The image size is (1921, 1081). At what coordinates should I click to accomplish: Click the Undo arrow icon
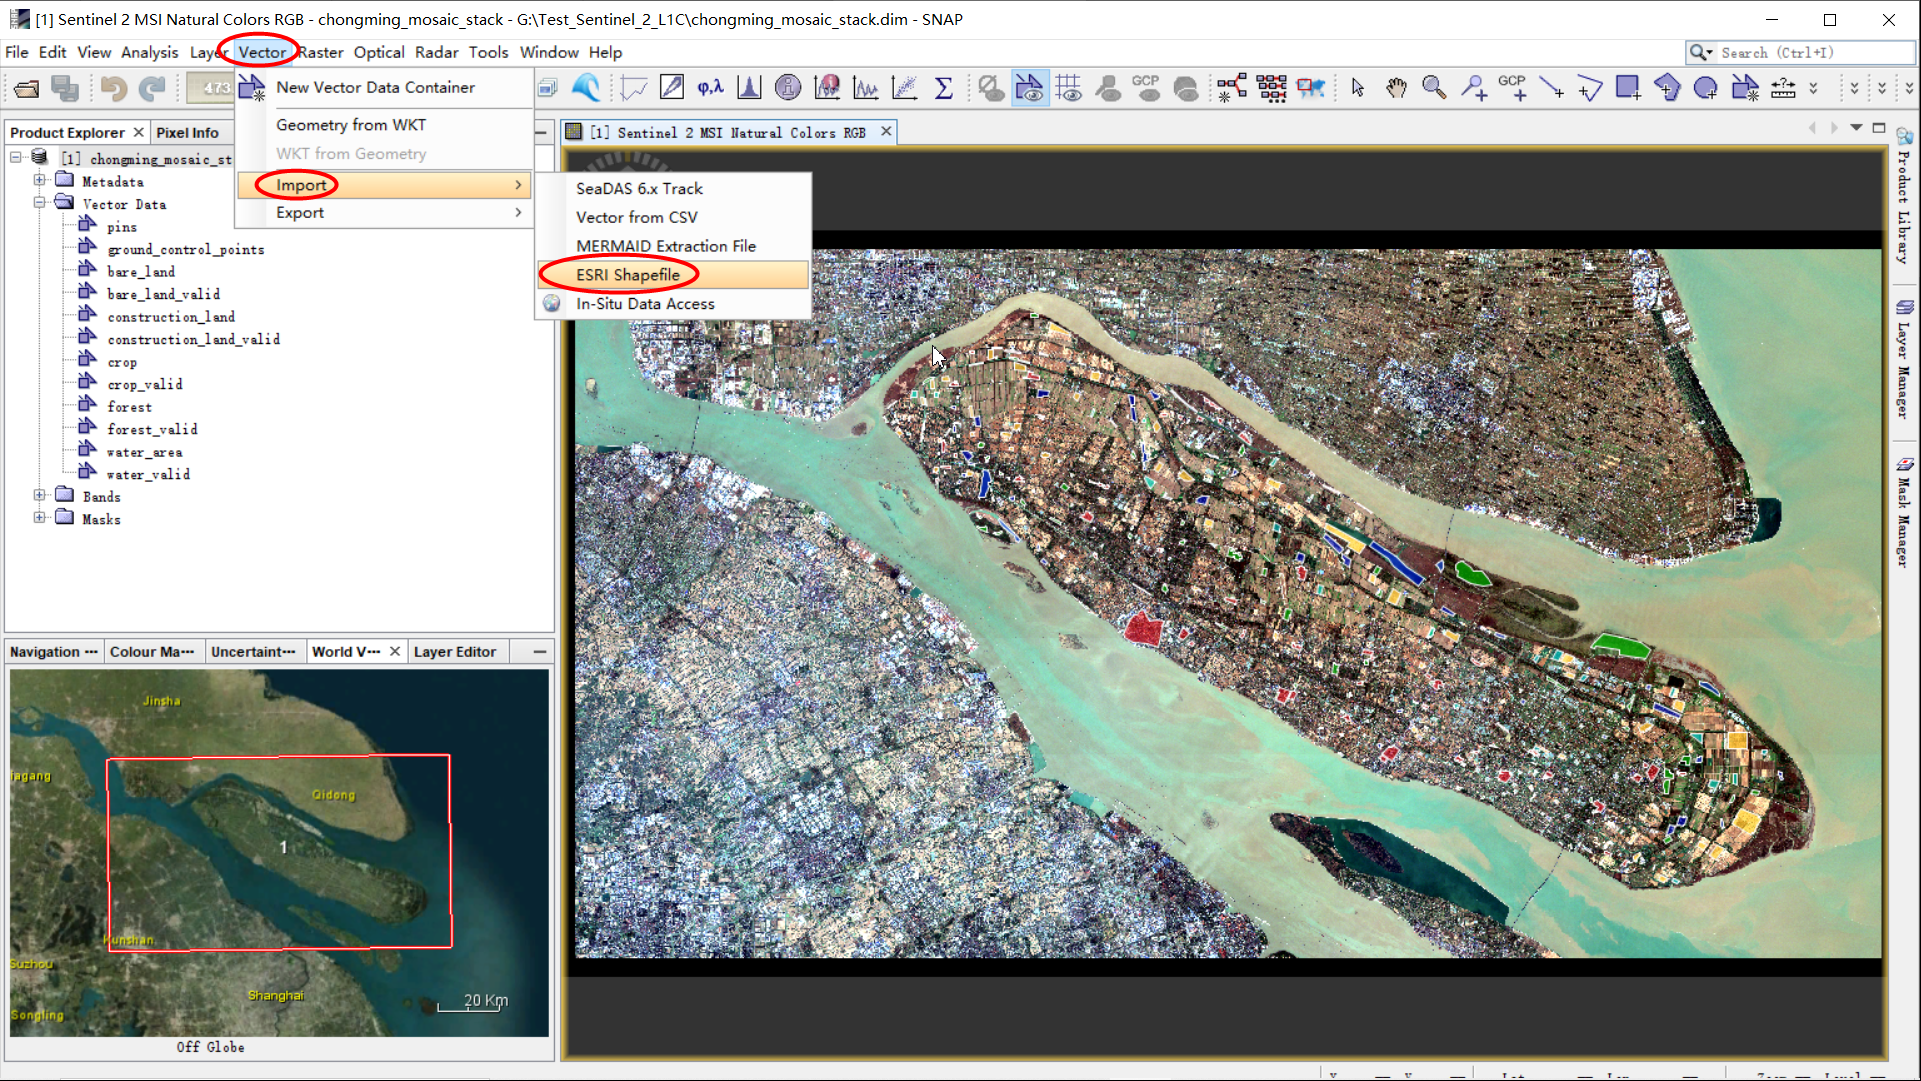(113, 88)
